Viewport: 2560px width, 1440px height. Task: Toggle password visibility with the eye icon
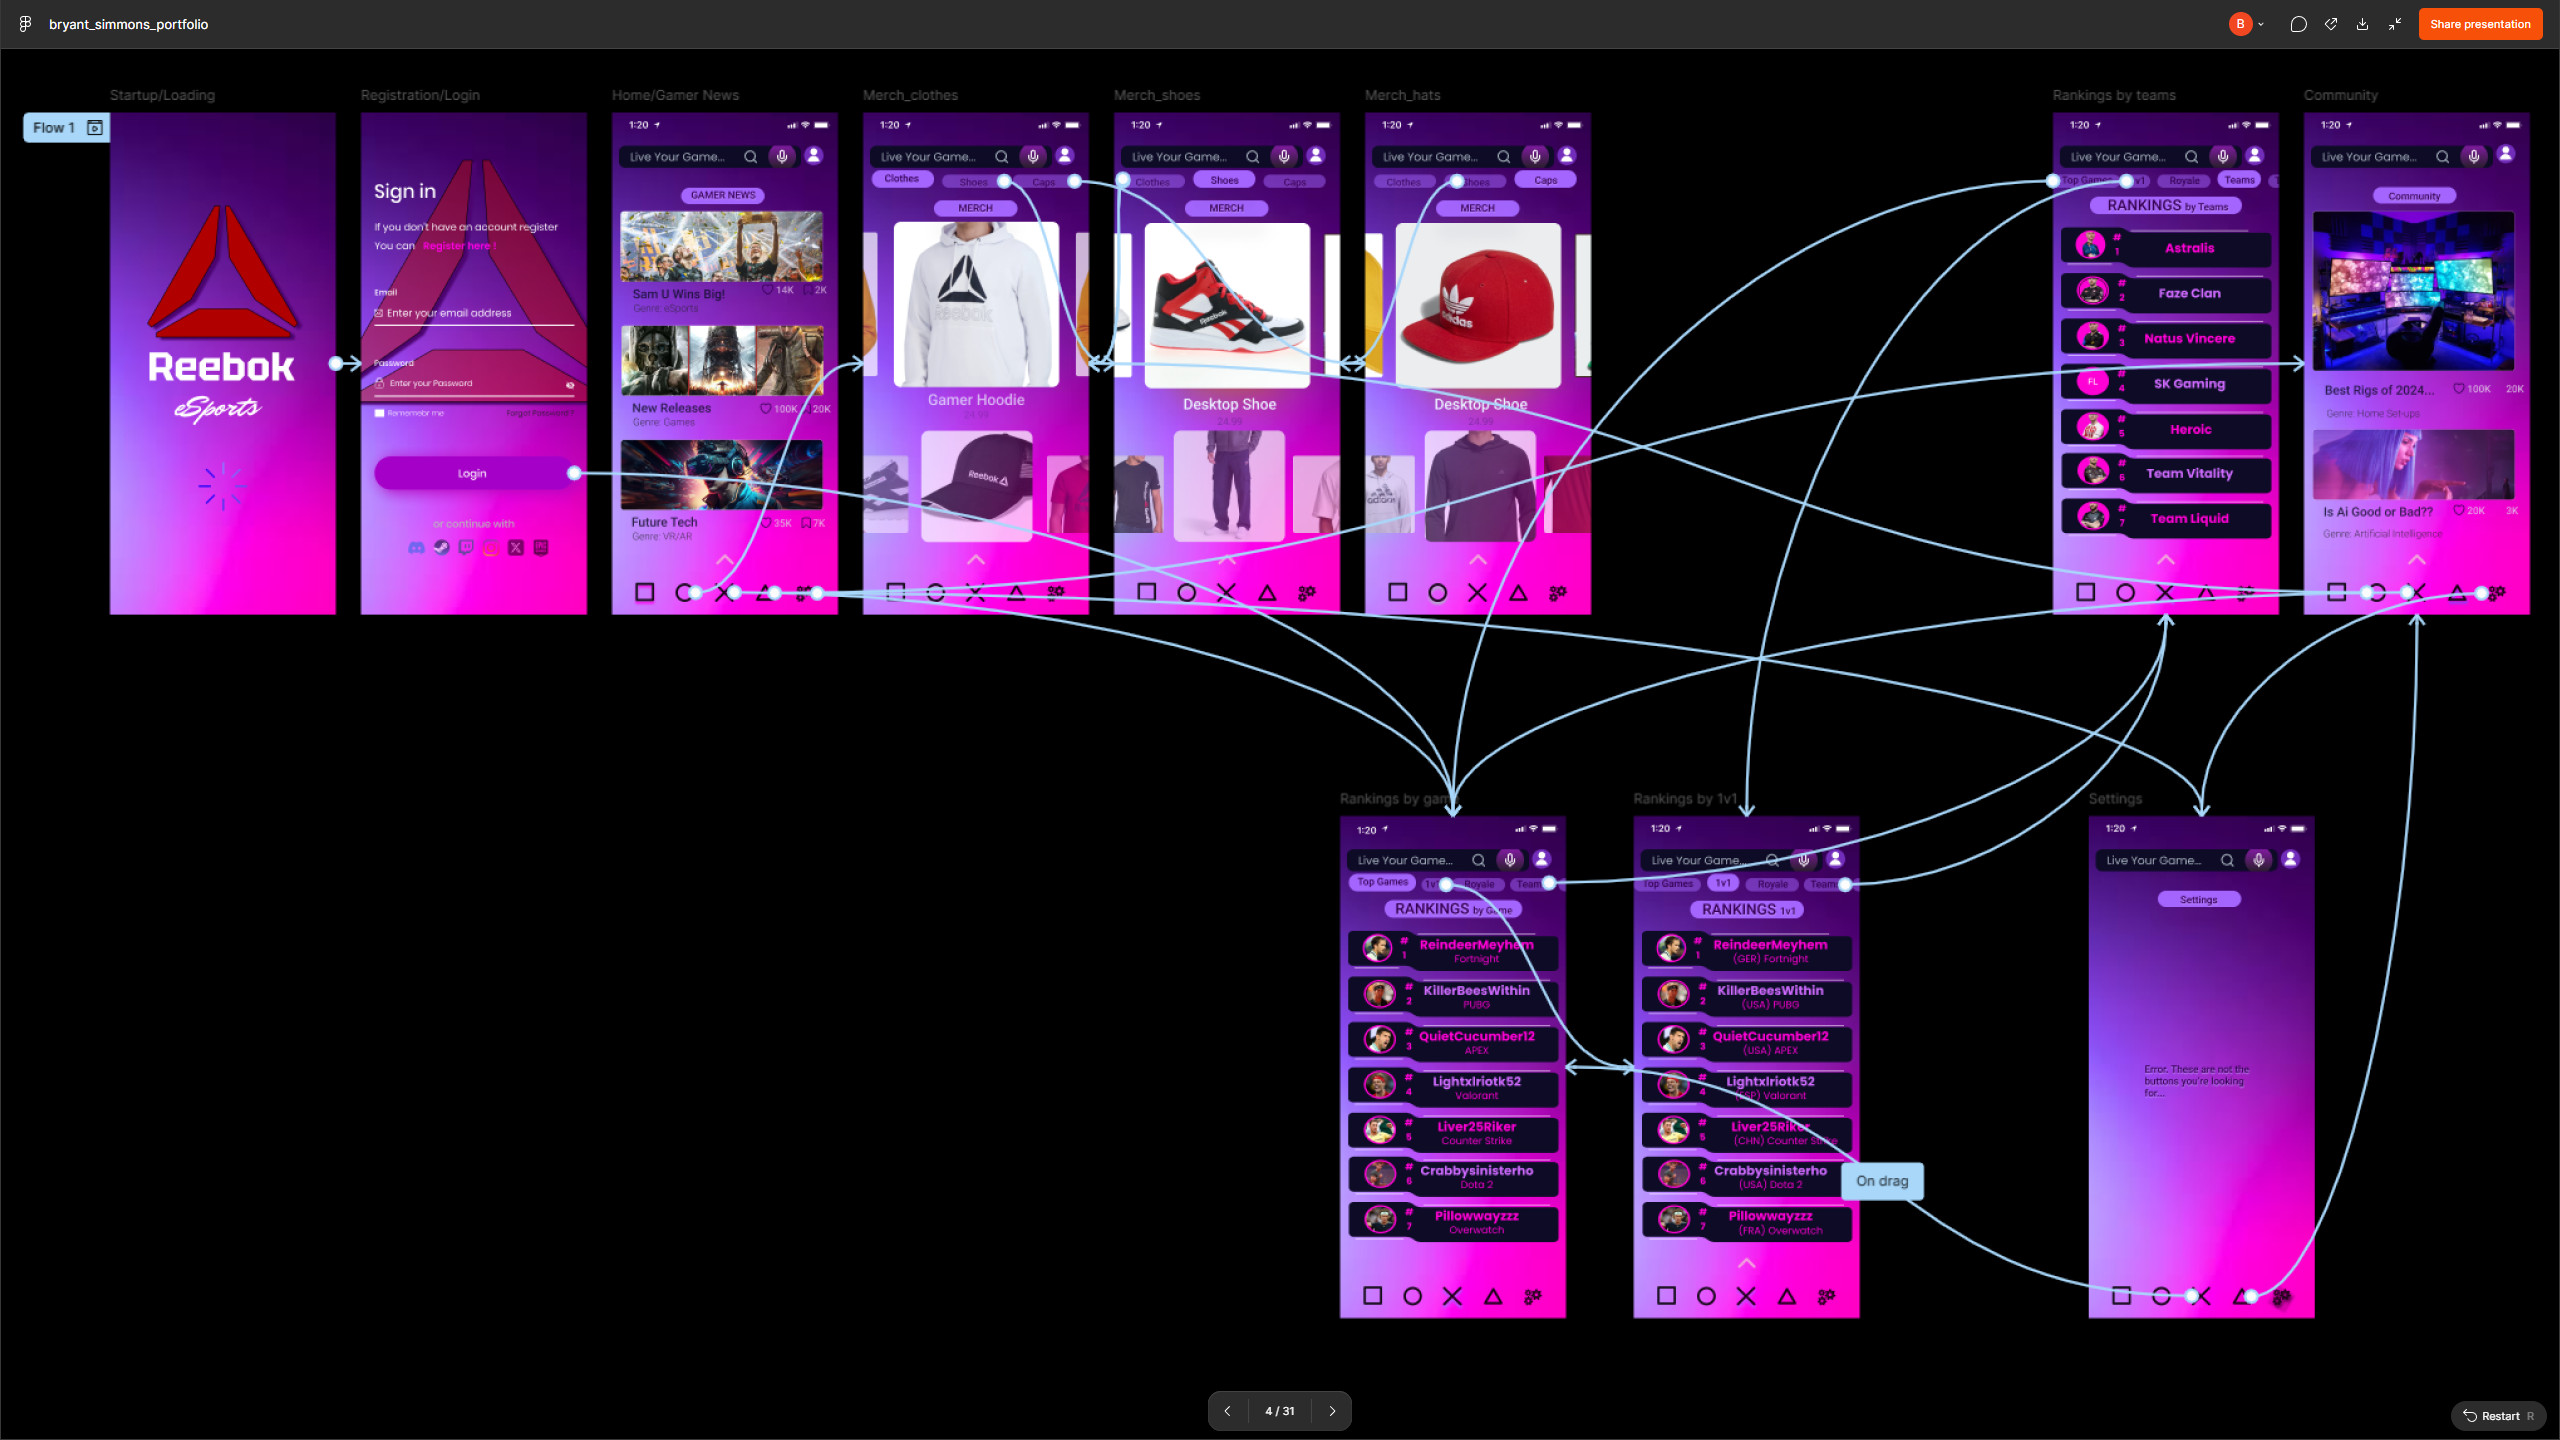click(570, 385)
